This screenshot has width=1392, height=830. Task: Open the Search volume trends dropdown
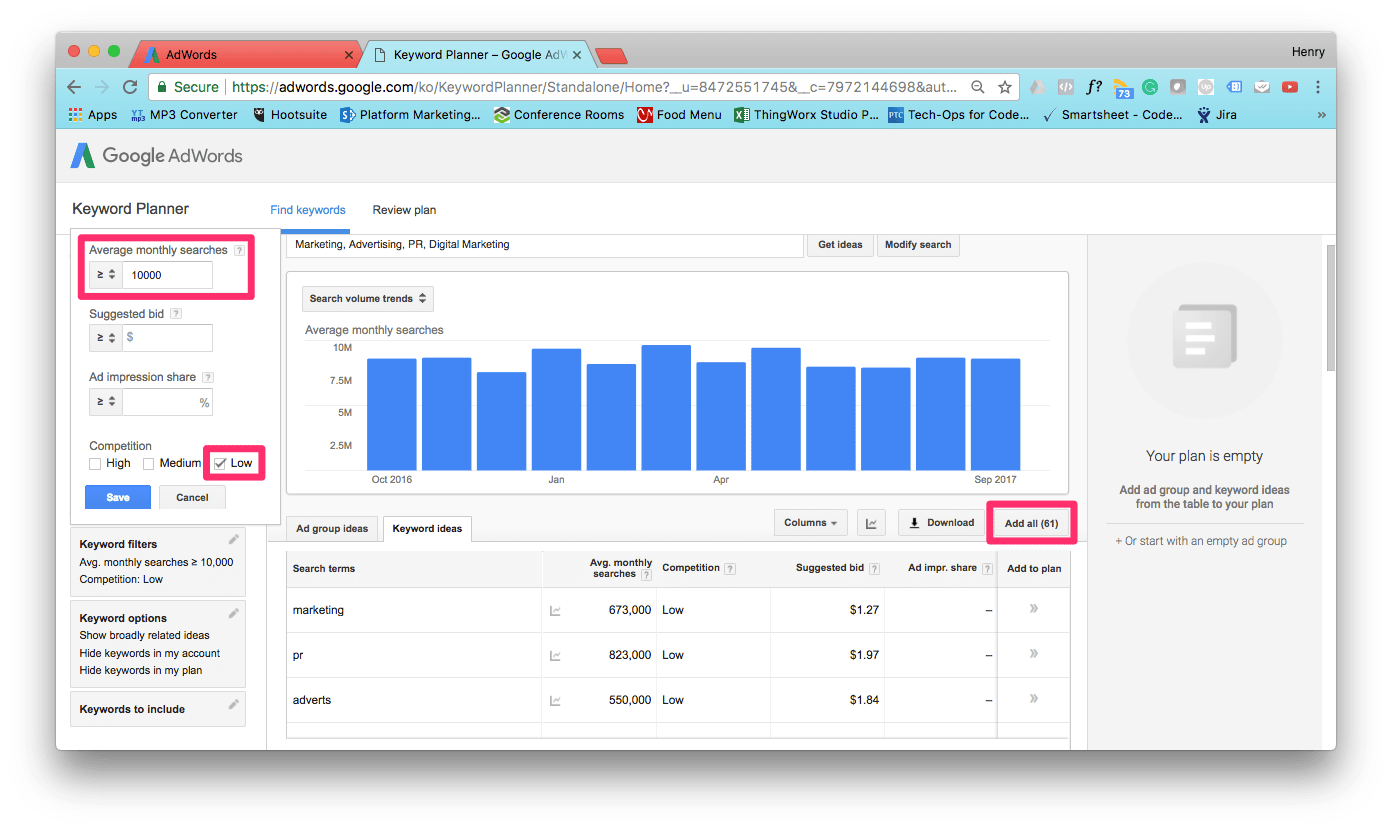click(x=368, y=298)
